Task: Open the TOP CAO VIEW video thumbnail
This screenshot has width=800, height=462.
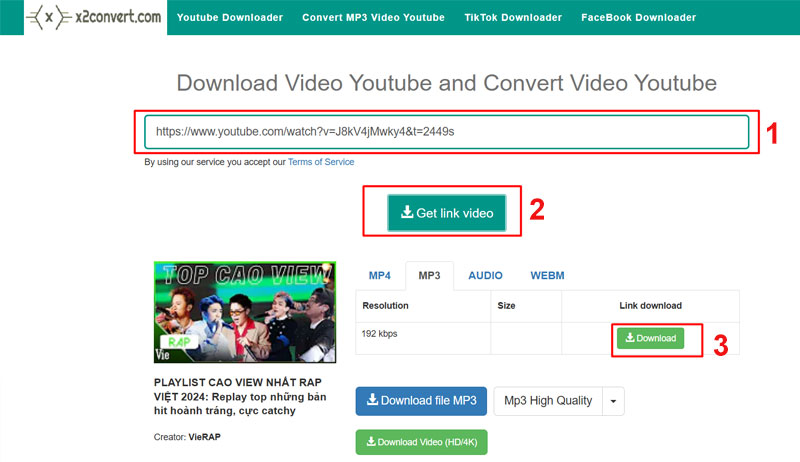Action: 245,312
